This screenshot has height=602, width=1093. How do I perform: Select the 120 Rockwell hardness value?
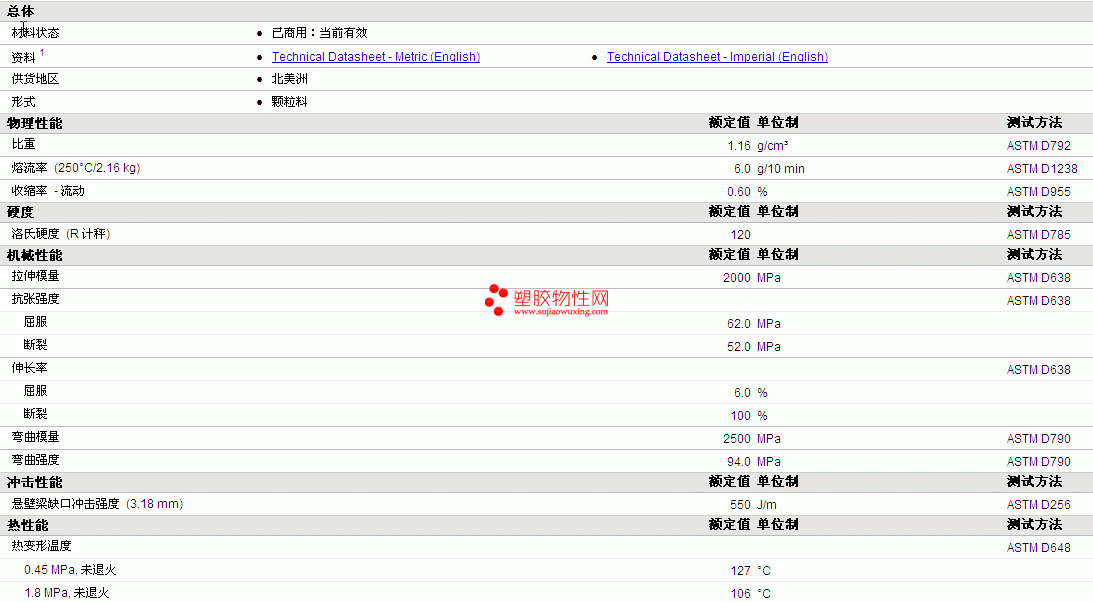[x=740, y=235]
